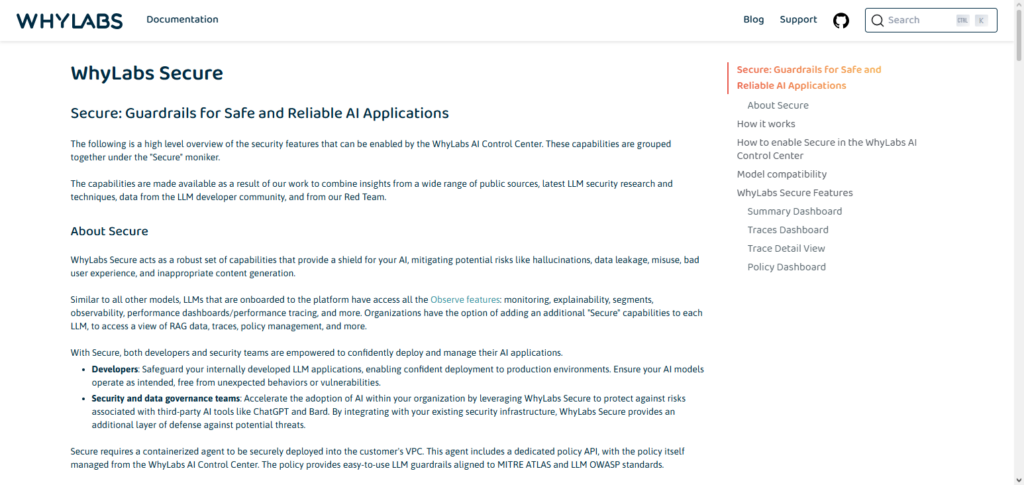The height and width of the screenshot is (485, 1024).
Task: Click 'Security and data governance teams' bullet label
Action: (166, 398)
